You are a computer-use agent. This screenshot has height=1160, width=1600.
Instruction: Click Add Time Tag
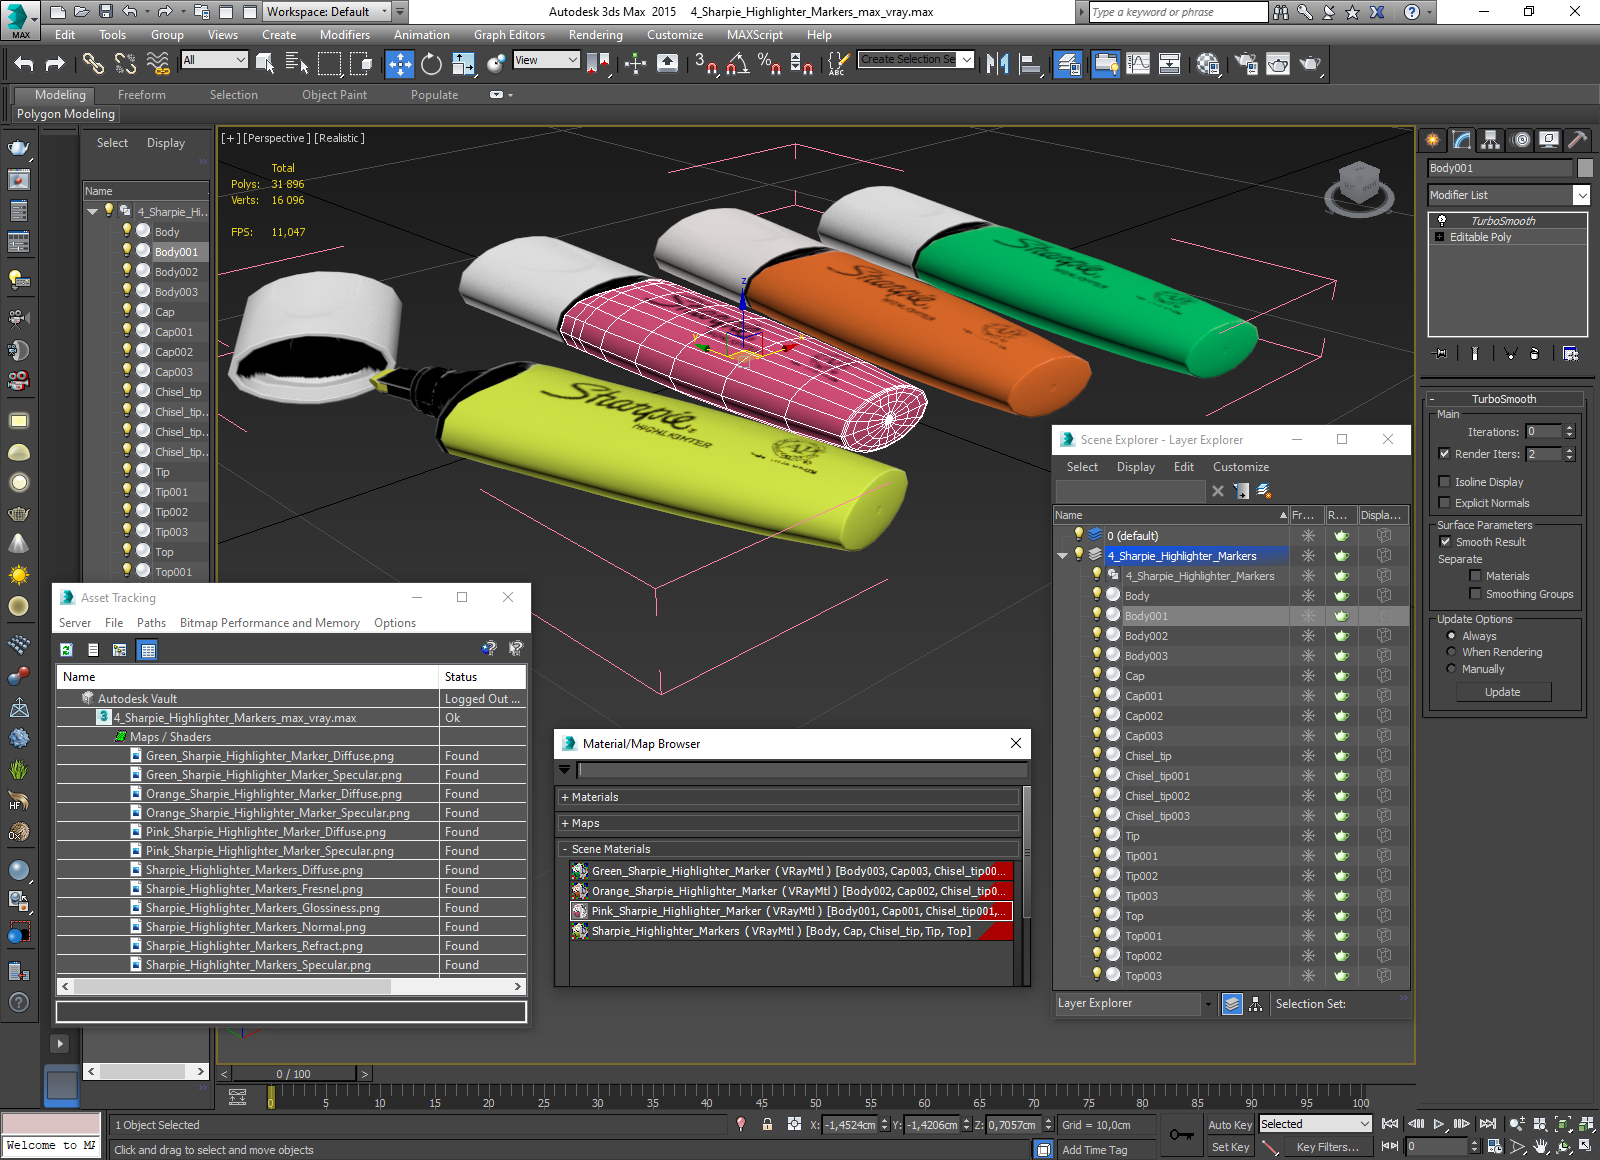1095,1150
